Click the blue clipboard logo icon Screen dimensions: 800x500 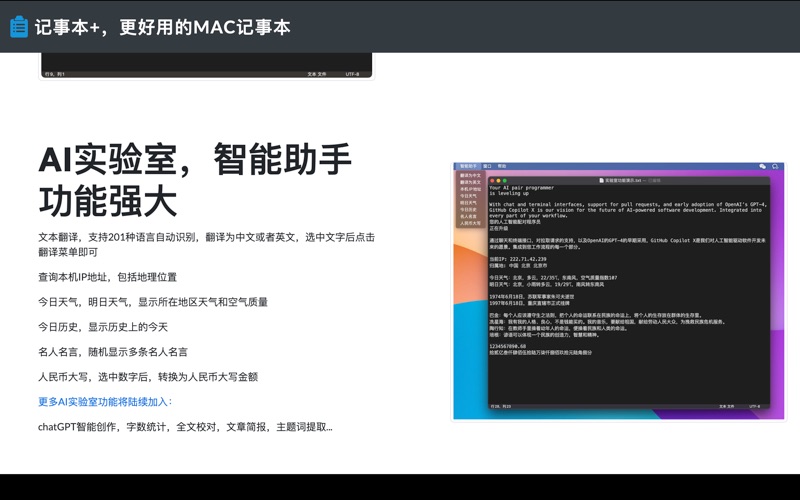pyautogui.click(x=19, y=27)
